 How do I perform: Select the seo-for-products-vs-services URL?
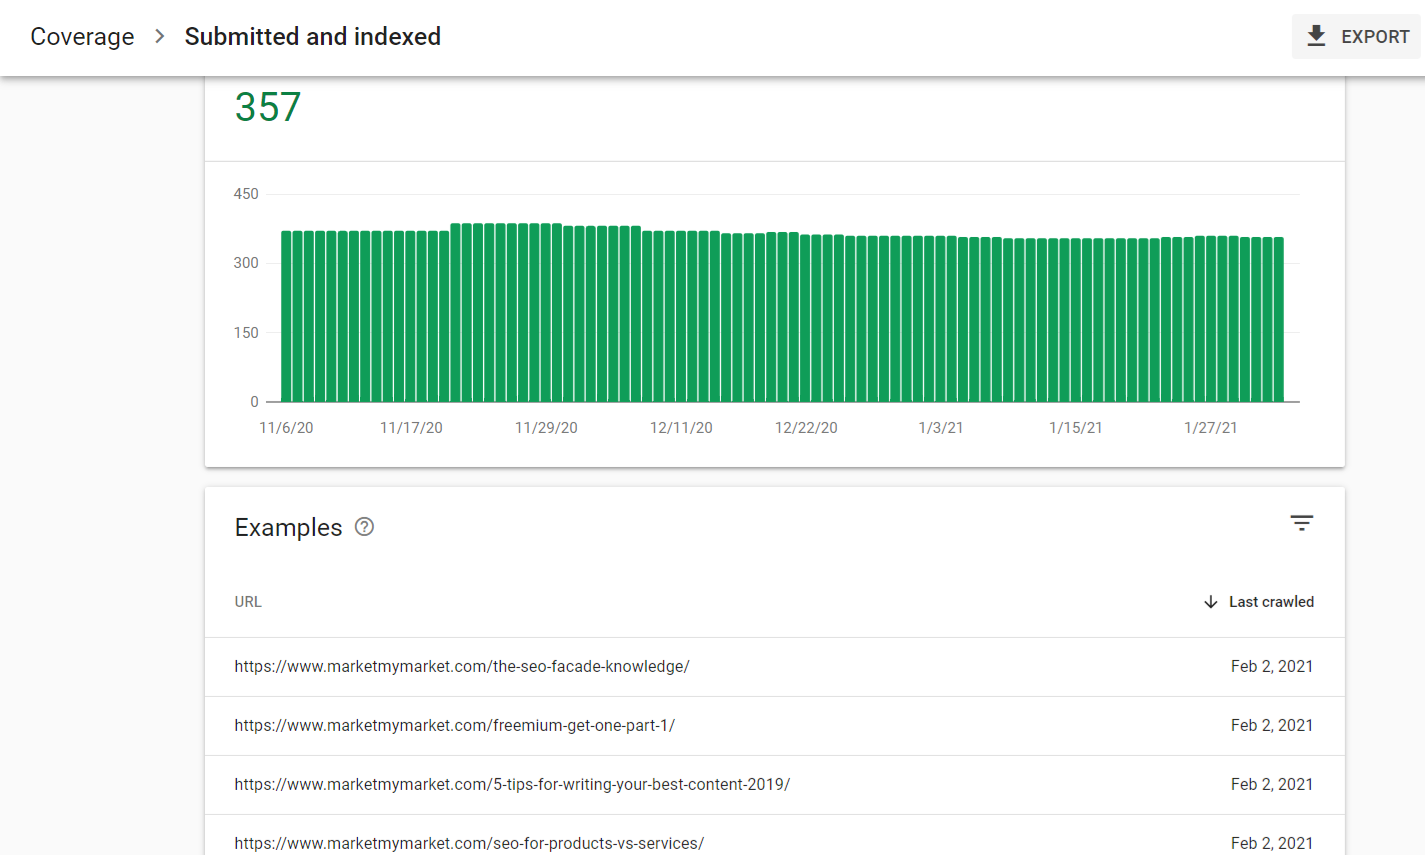click(x=469, y=843)
